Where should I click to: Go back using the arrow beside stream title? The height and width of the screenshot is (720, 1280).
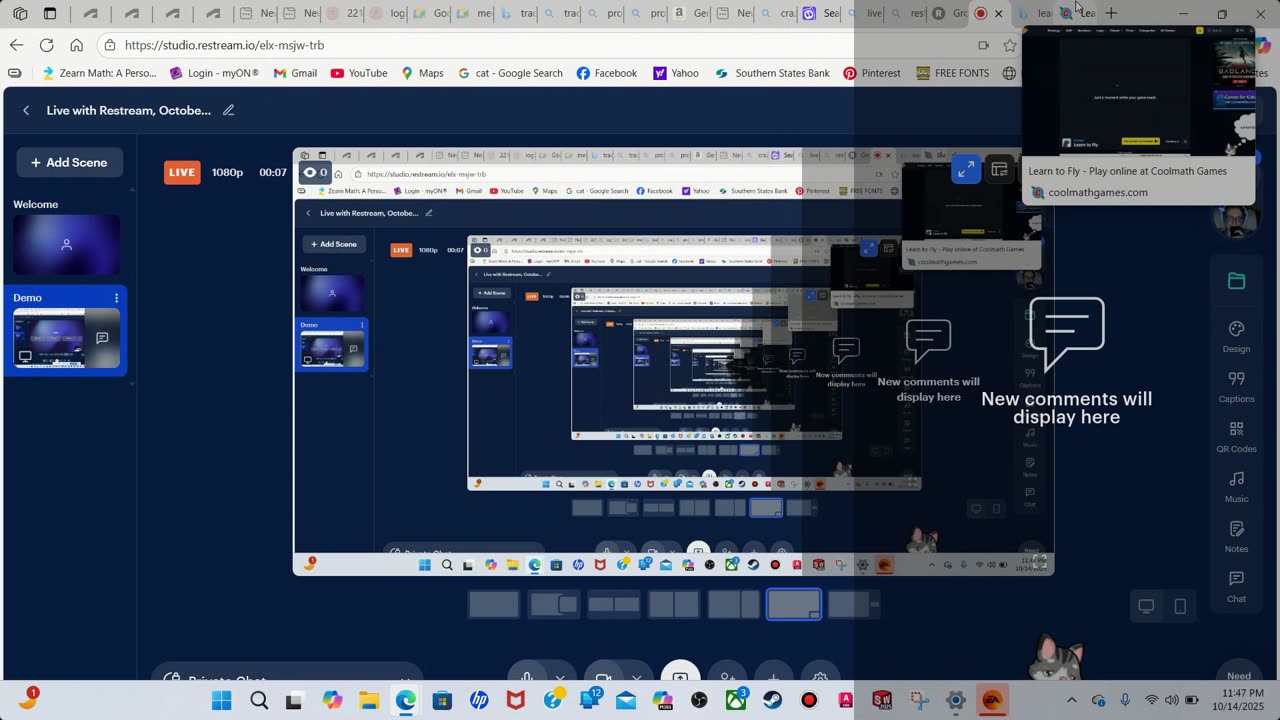[26, 110]
